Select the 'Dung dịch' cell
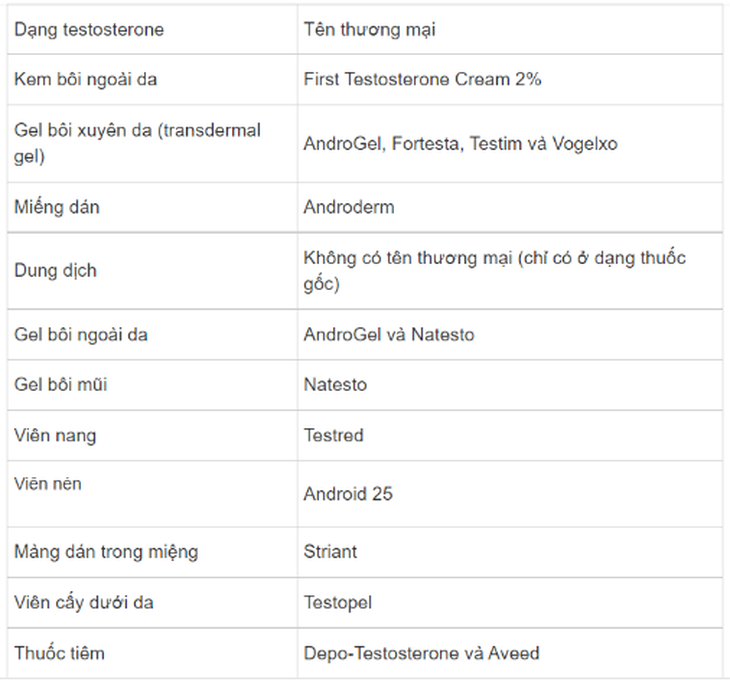Viewport: 730px width, 695px height. coord(152,270)
